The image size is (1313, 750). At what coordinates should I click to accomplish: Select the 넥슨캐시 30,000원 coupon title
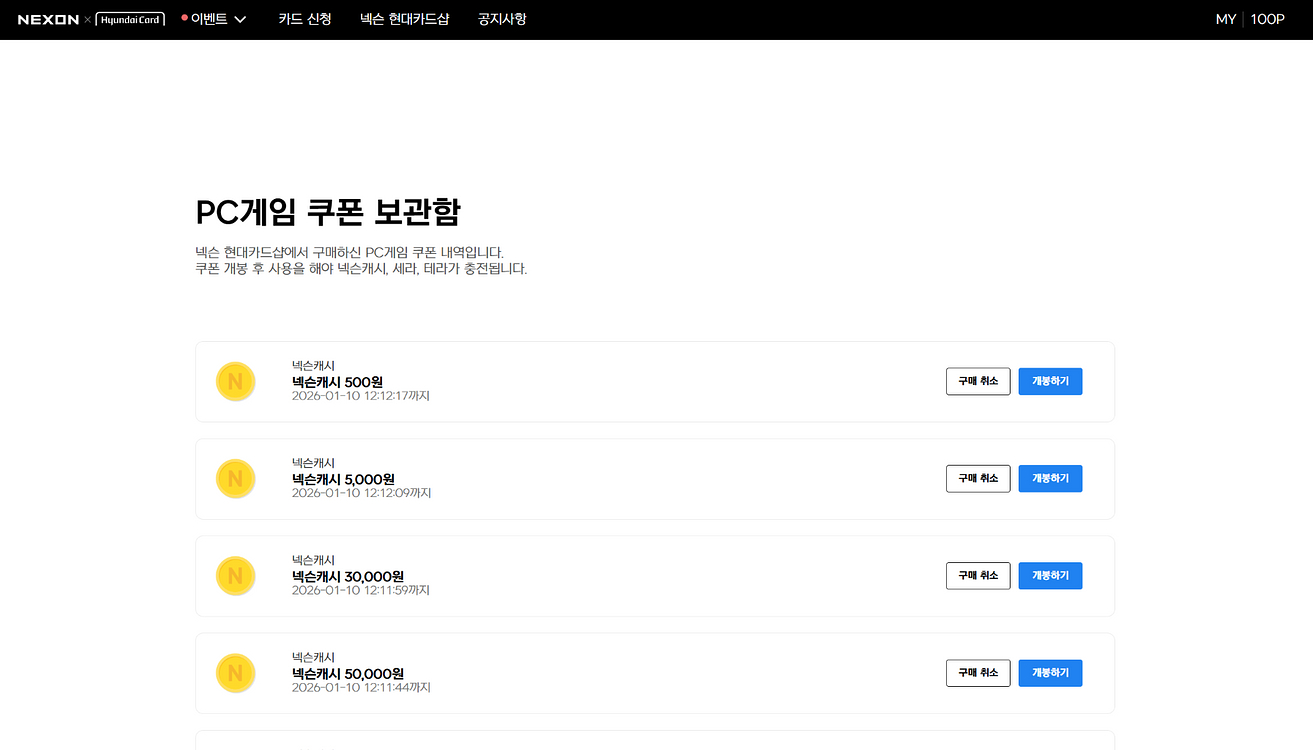[x=347, y=576]
